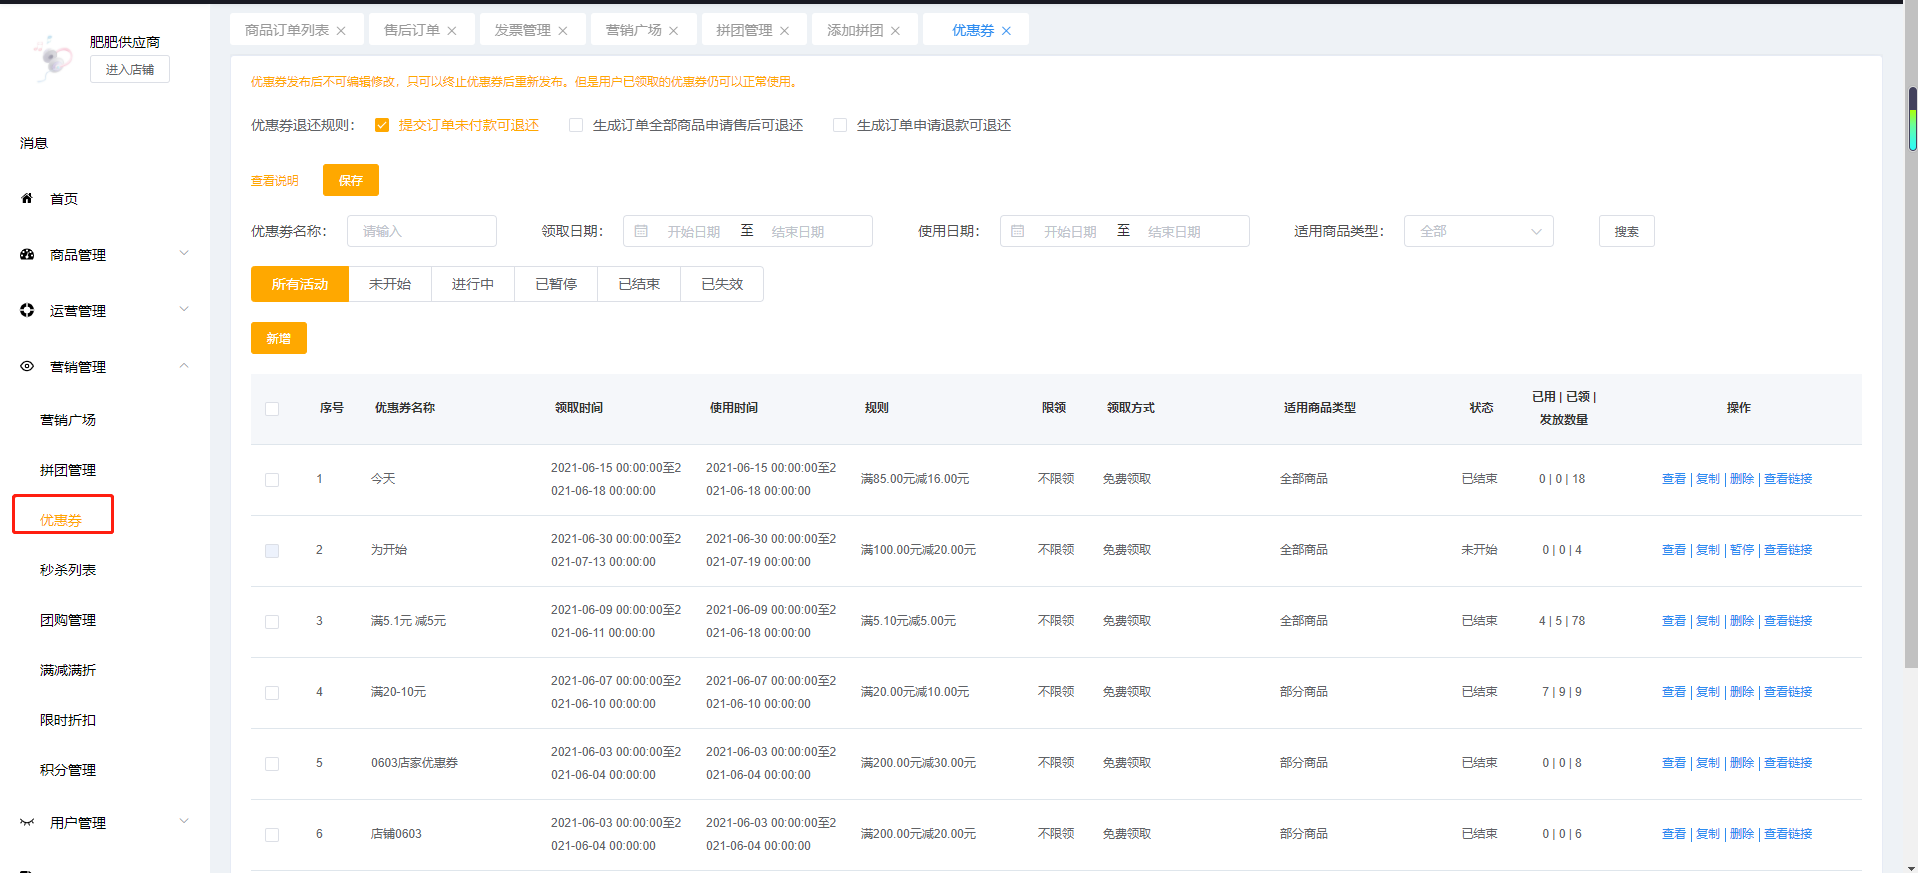The width and height of the screenshot is (1918, 873).
Task: Click the 运营管理 sidebar icon
Action: coord(27,311)
